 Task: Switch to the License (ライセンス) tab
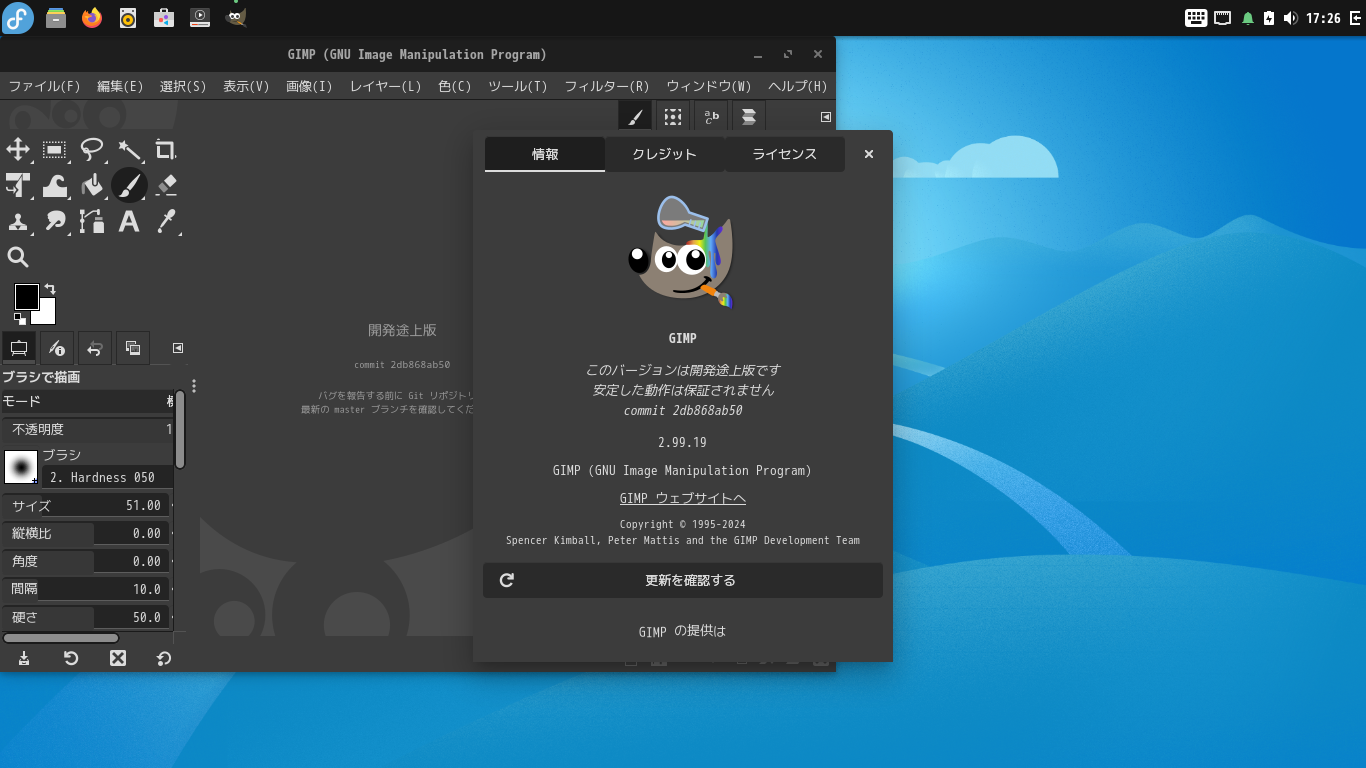[x=784, y=154]
